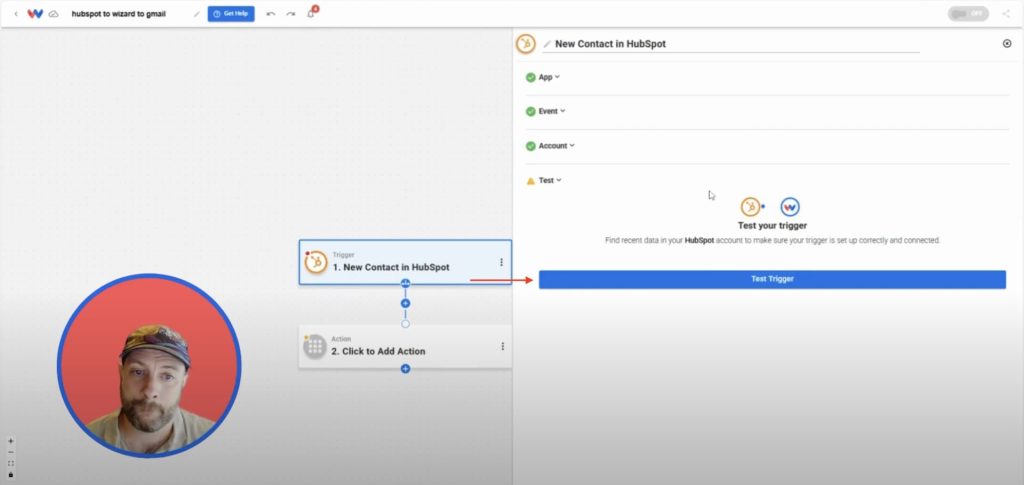Screen dimensions: 1024x485
Task: Click the HubSpot icon above 'Test your trigger'
Action: click(x=751, y=207)
